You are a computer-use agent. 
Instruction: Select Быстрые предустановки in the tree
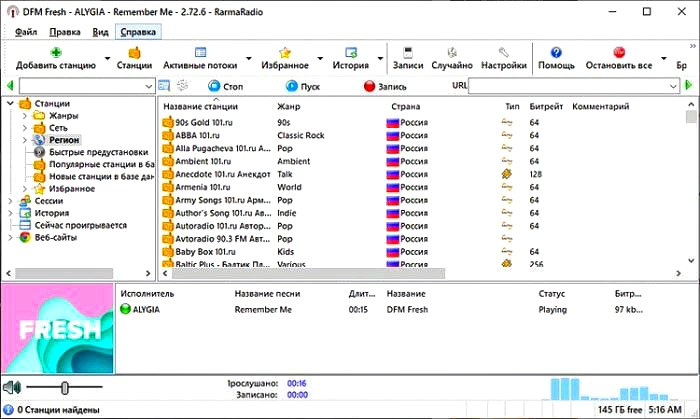pyautogui.click(x=98, y=152)
